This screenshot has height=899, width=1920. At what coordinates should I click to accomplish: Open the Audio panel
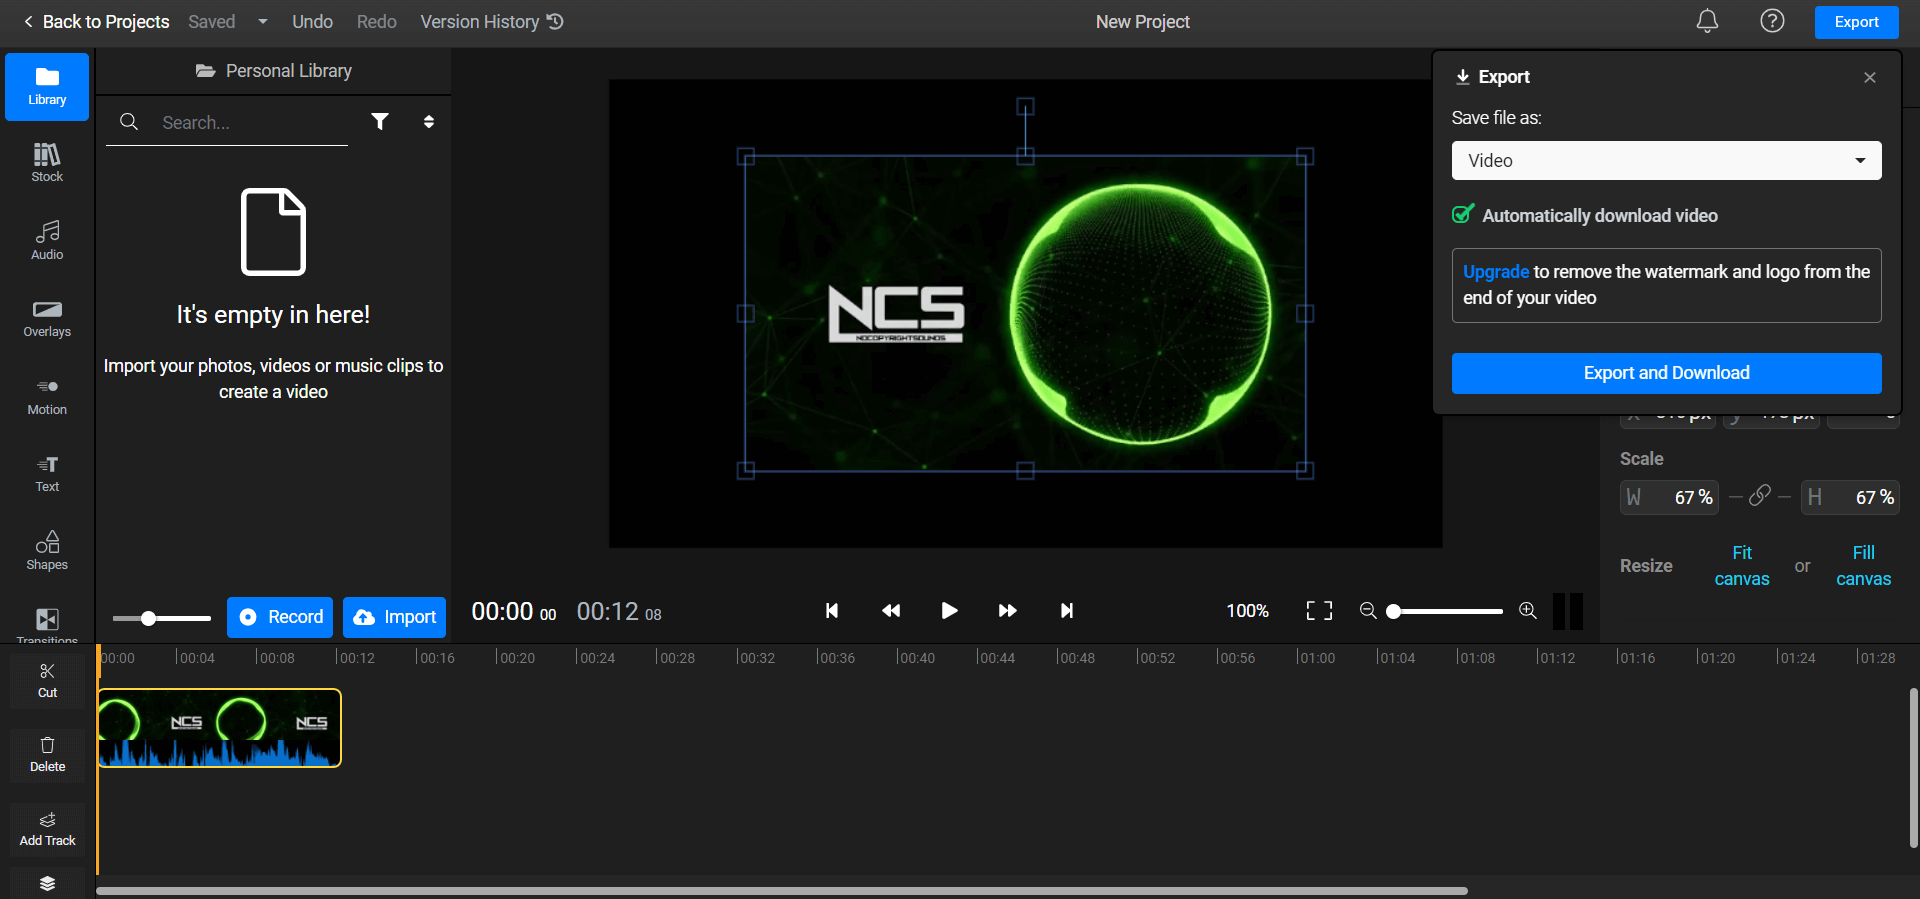[47, 241]
